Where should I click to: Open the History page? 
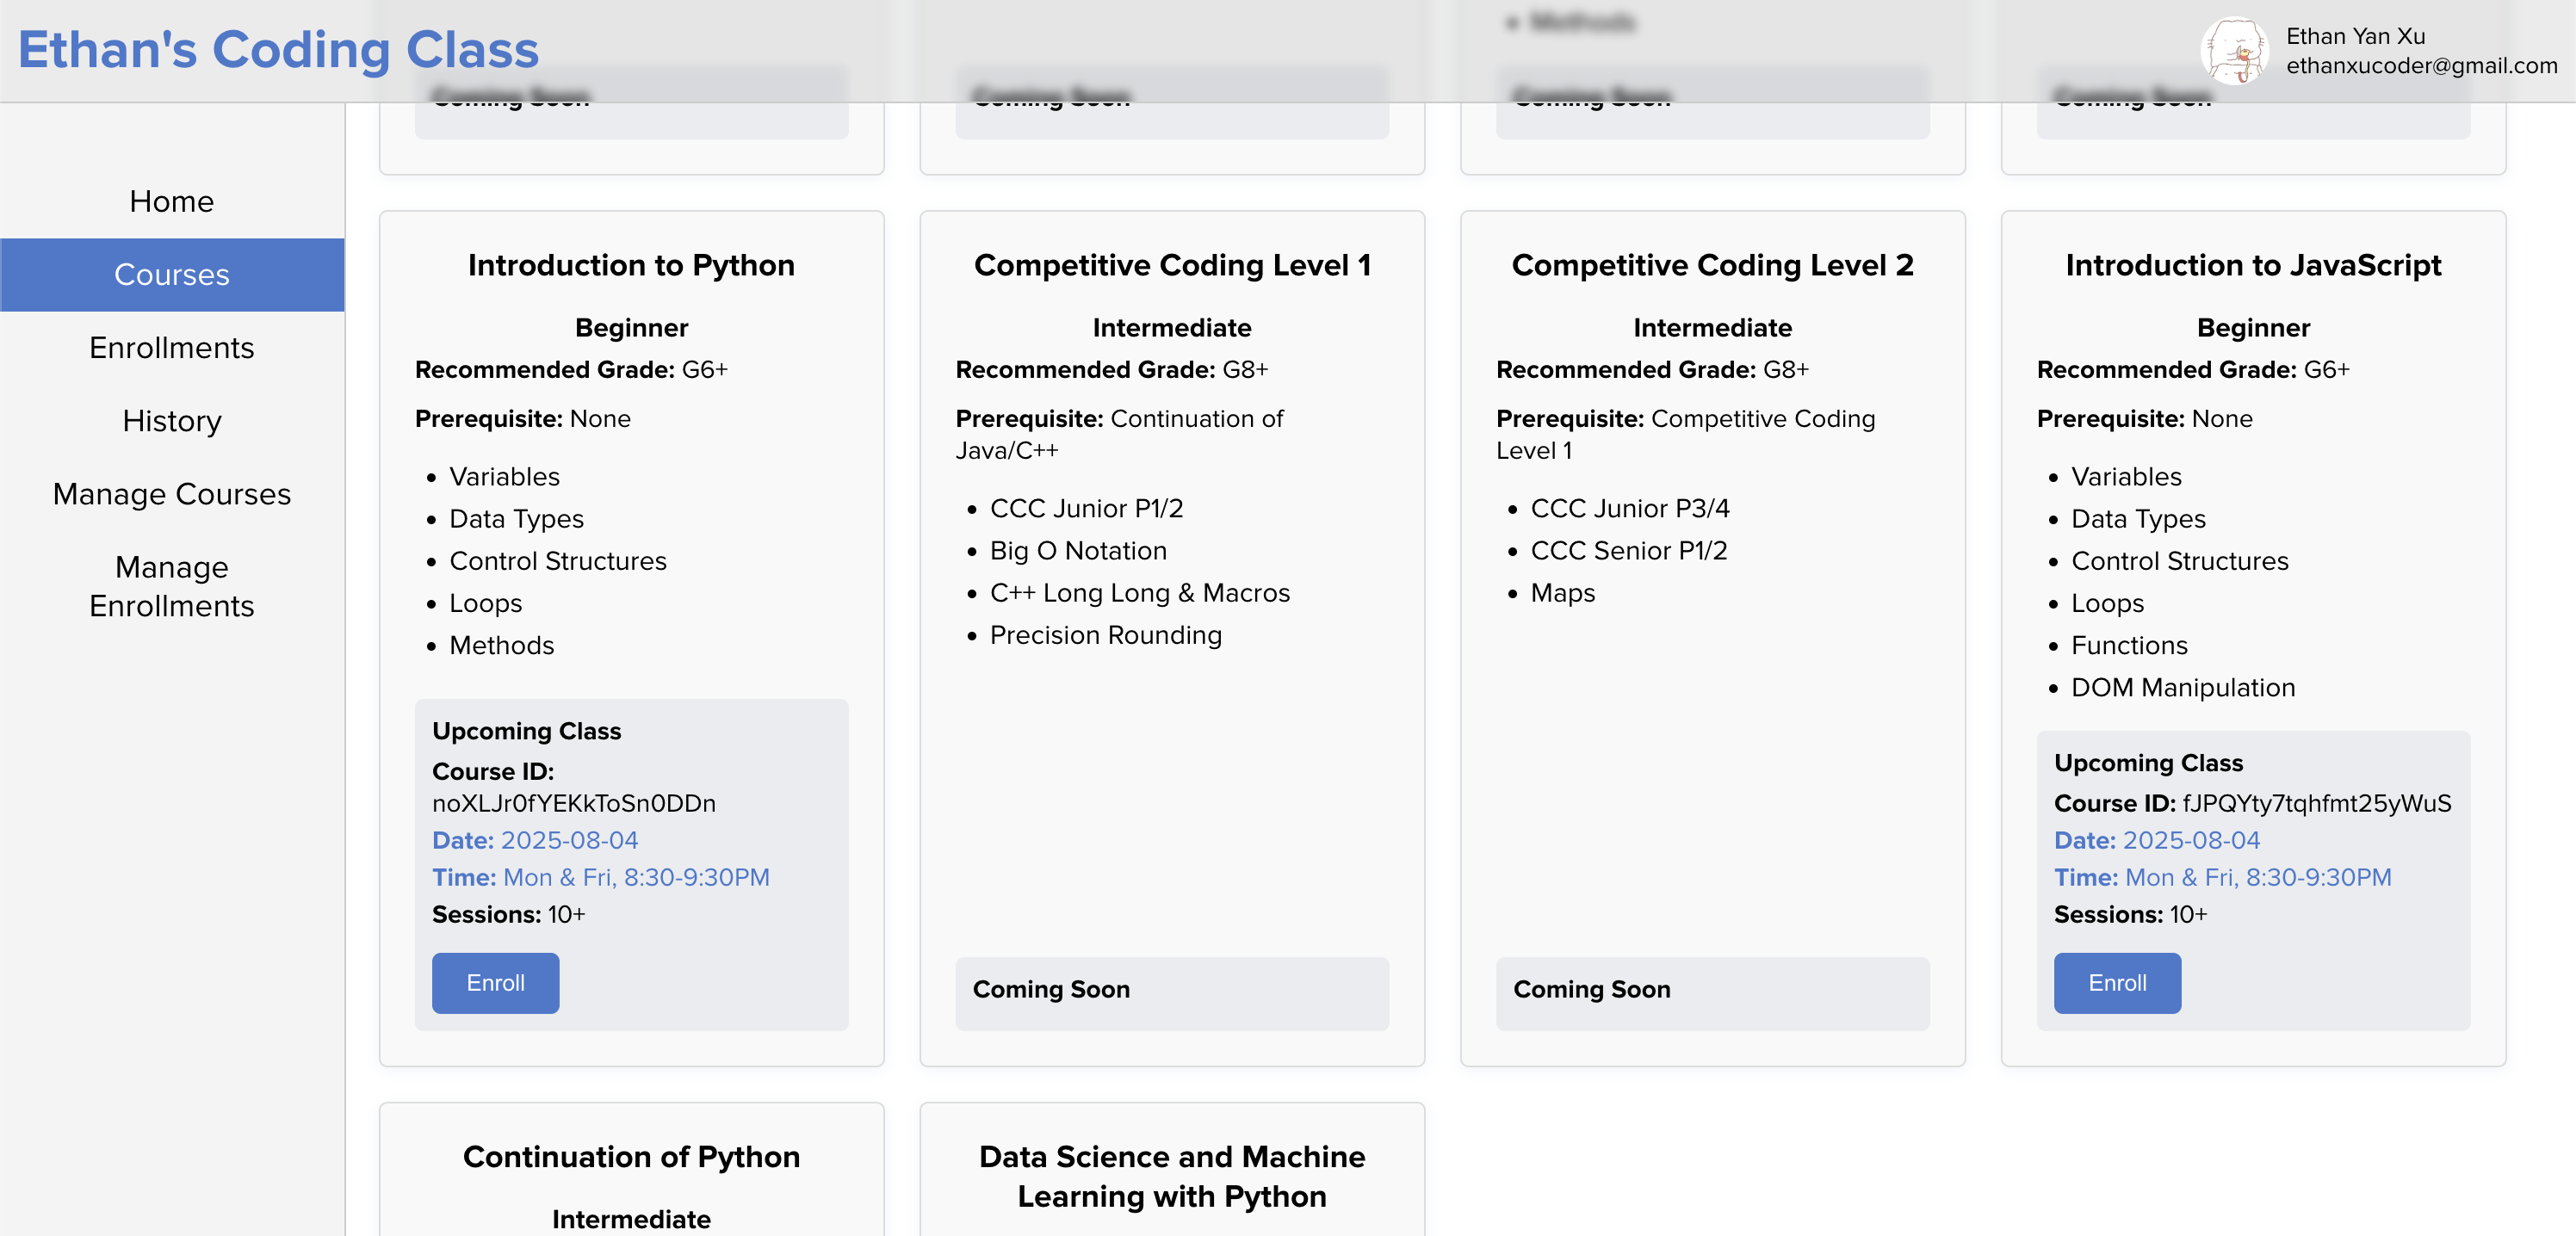coord(172,420)
